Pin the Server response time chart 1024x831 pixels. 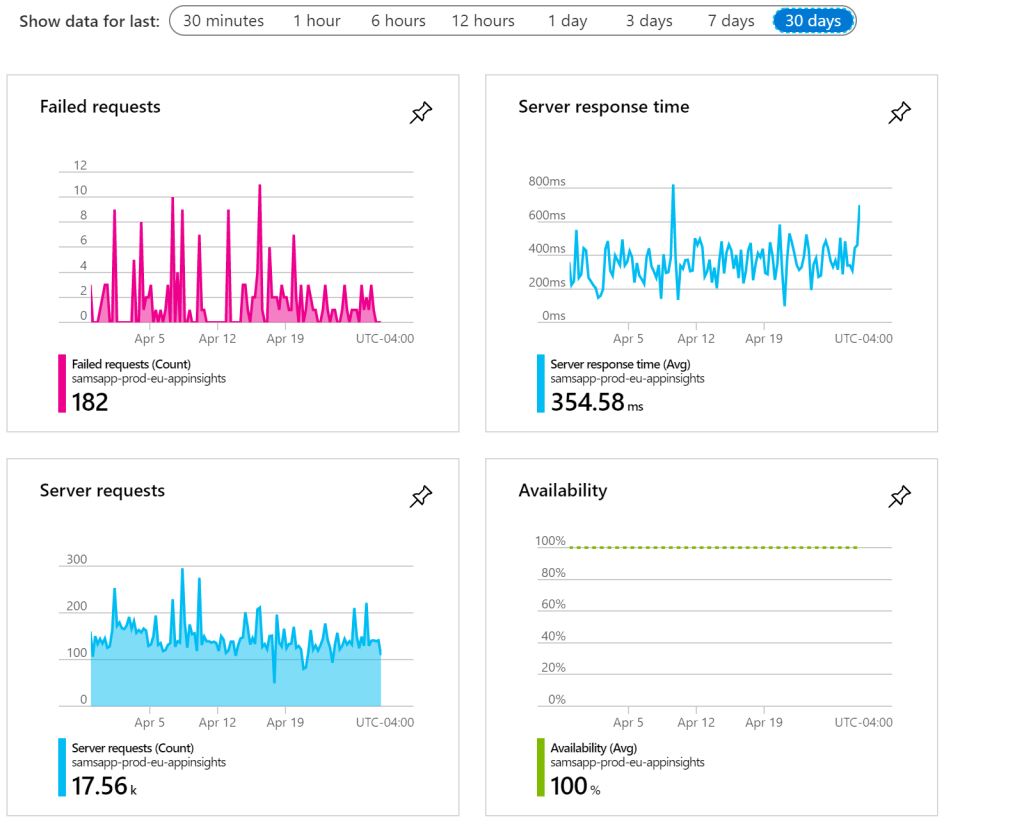(900, 114)
